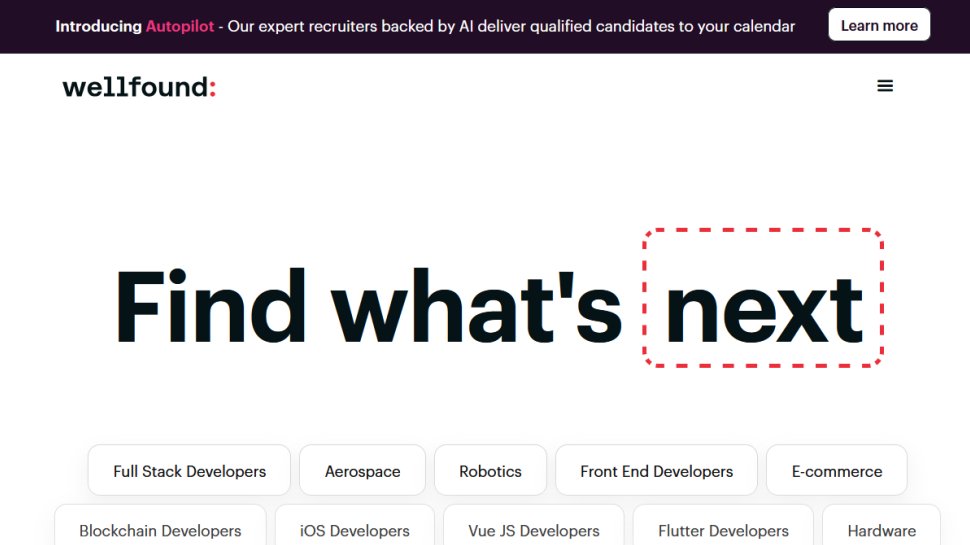Open the Autopilot link in banner

pyautogui.click(x=179, y=26)
